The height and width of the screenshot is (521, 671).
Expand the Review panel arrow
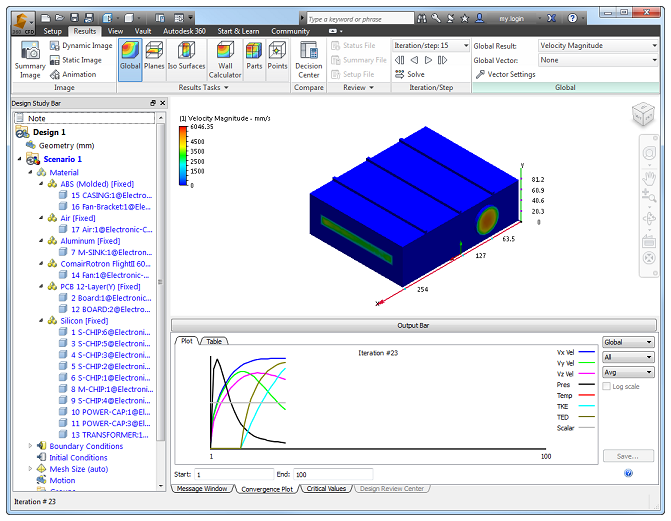coord(371,88)
